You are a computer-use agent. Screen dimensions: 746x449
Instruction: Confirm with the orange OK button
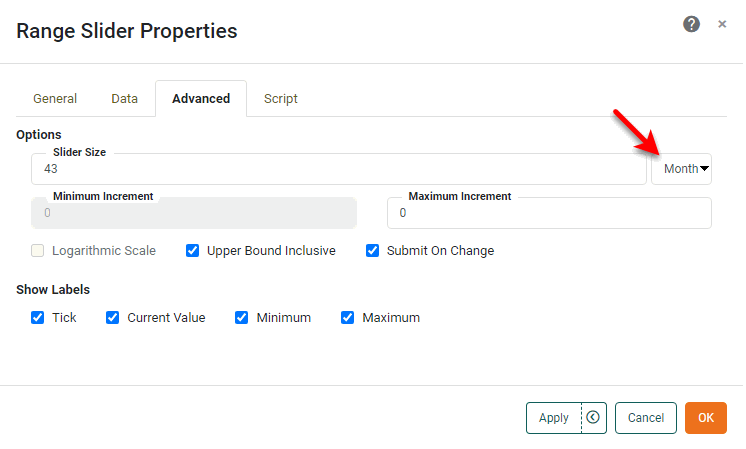tap(705, 418)
